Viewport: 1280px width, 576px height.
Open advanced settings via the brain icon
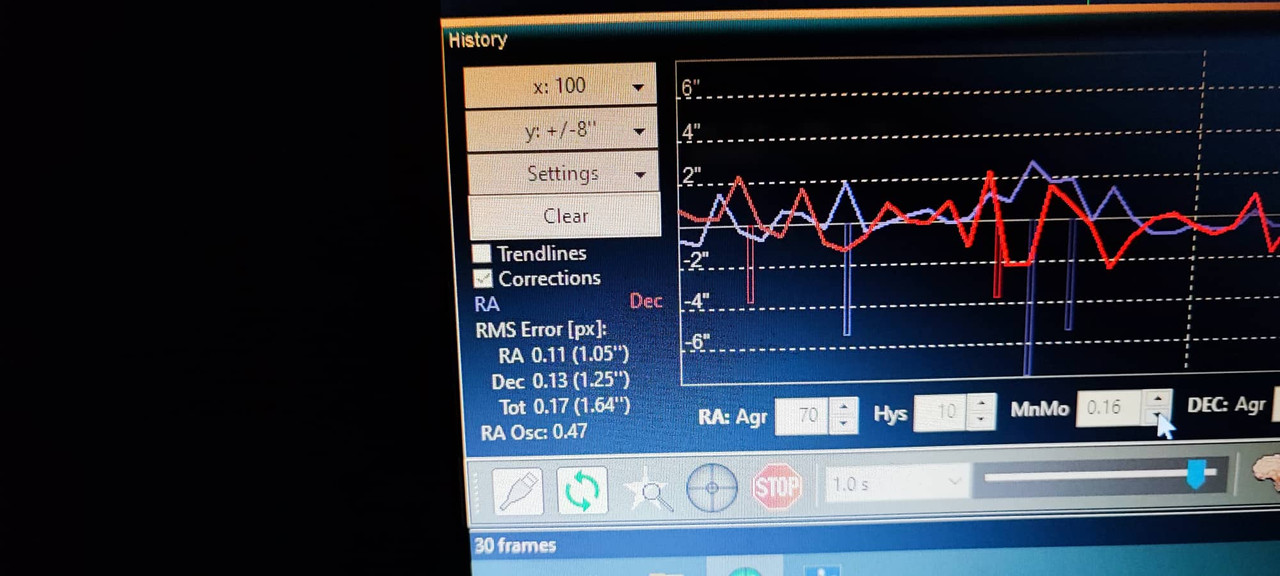pyautogui.click(x=1266, y=470)
